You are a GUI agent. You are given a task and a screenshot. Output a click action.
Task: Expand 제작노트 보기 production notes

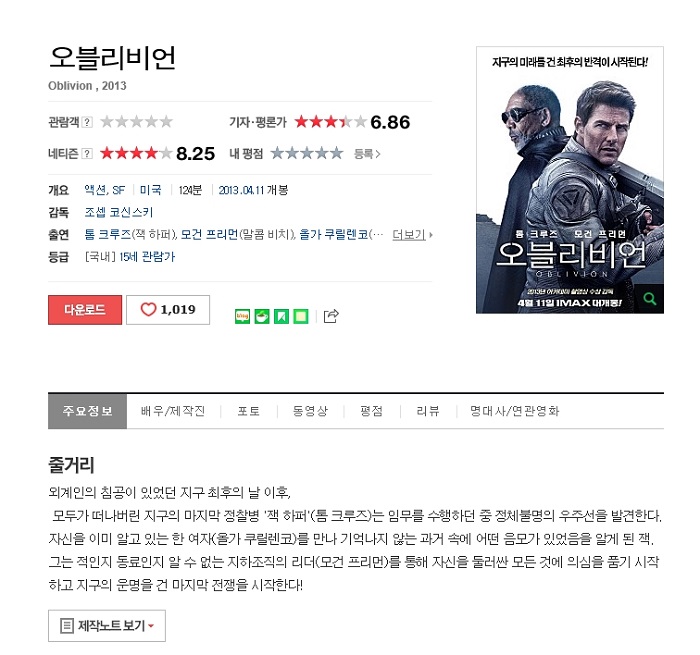tap(107, 626)
